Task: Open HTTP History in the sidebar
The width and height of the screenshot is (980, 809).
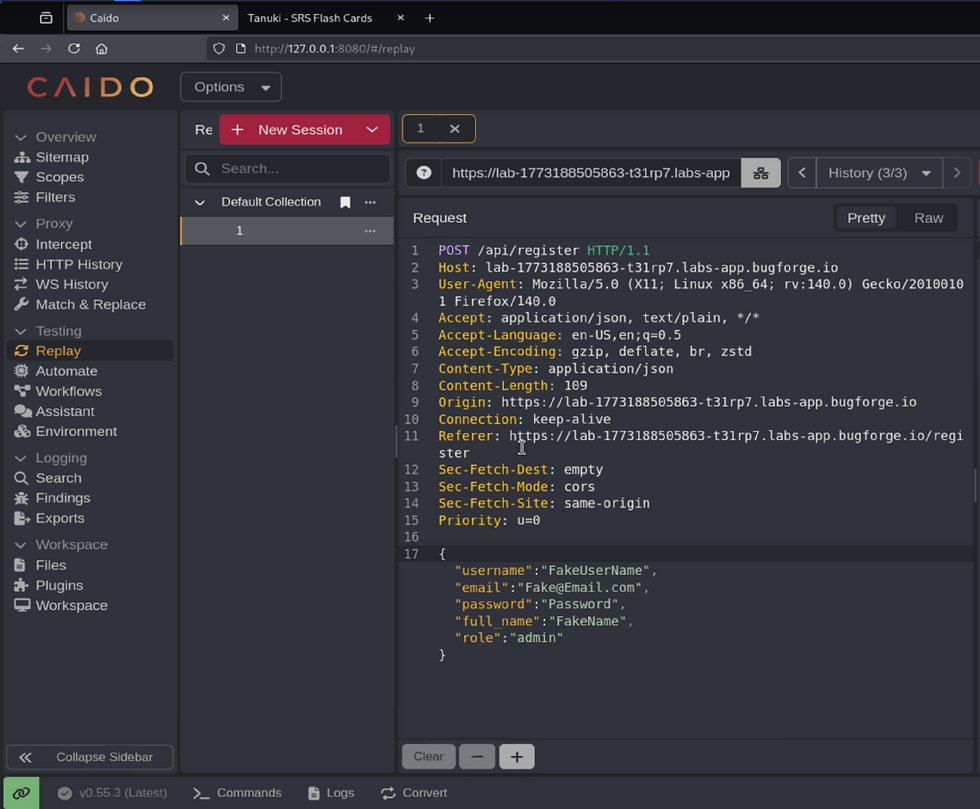Action: (x=79, y=264)
